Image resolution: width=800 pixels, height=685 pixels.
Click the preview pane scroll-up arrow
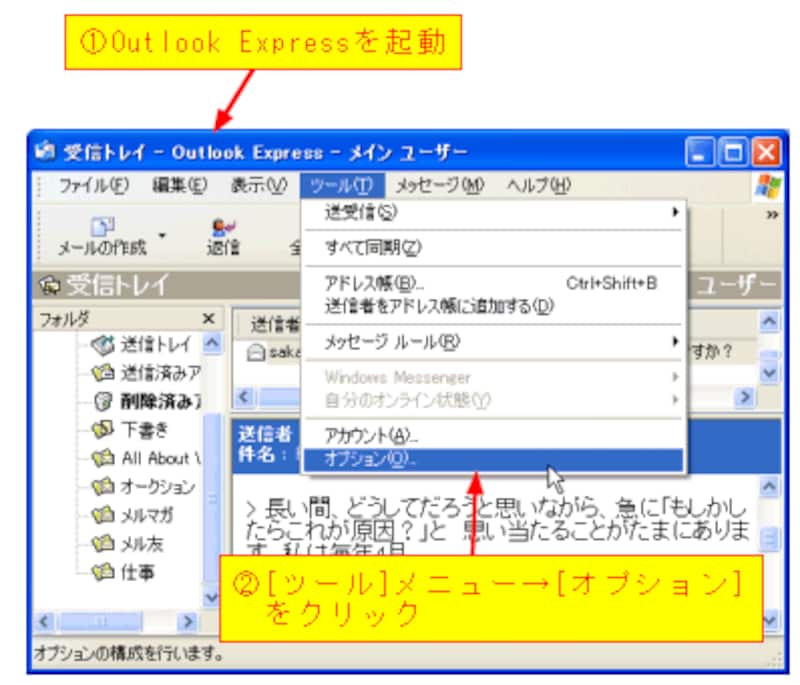tap(769, 487)
